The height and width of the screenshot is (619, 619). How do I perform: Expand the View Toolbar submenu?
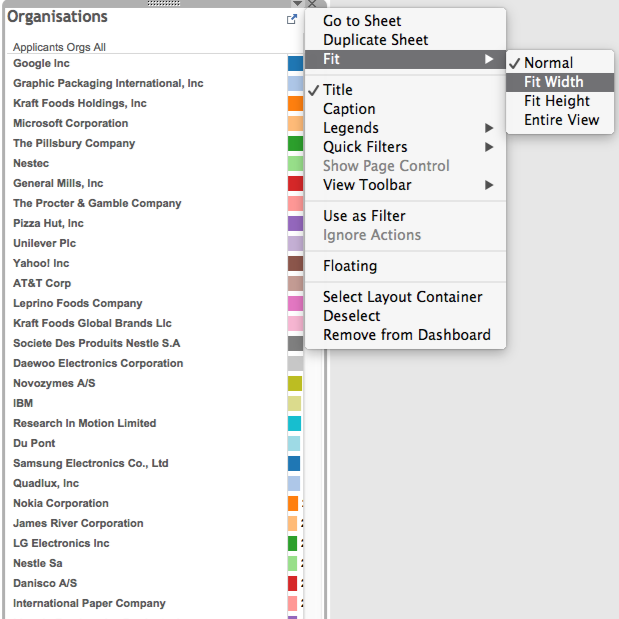(x=405, y=185)
